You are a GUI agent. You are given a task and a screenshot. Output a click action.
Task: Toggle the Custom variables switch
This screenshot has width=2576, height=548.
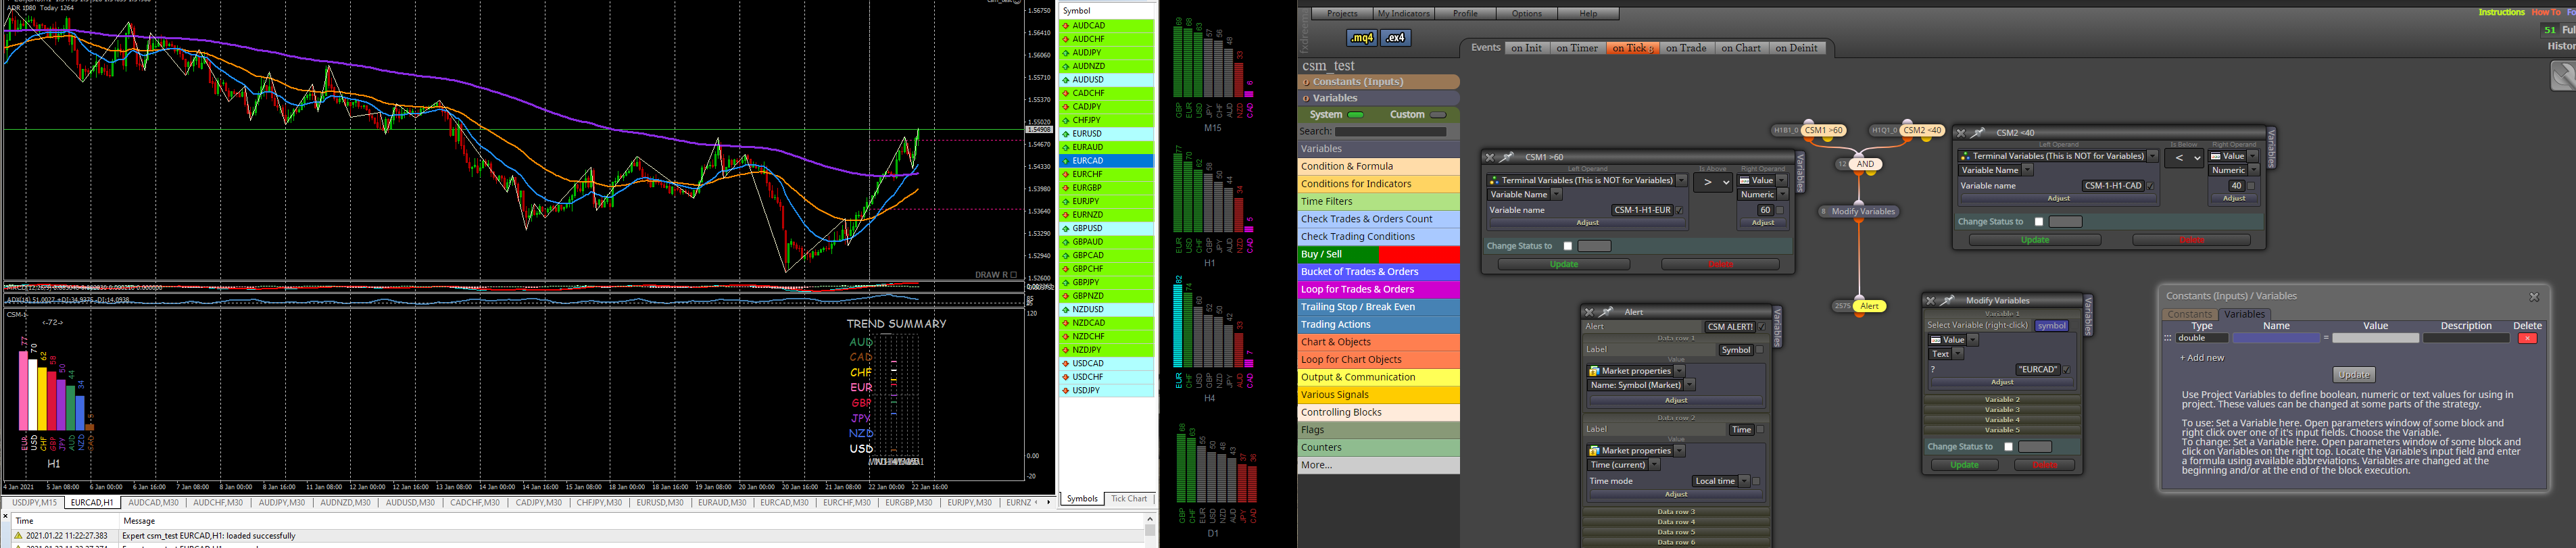pos(1438,115)
